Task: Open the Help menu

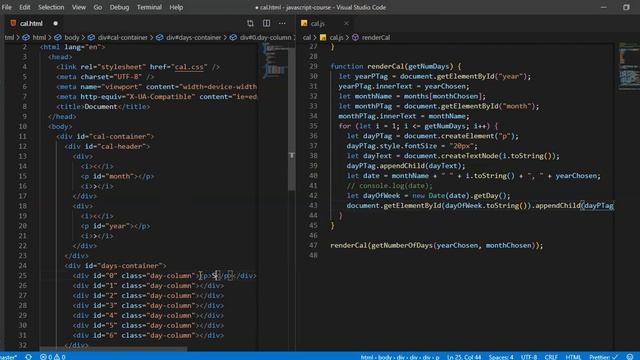Action: point(176,7)
